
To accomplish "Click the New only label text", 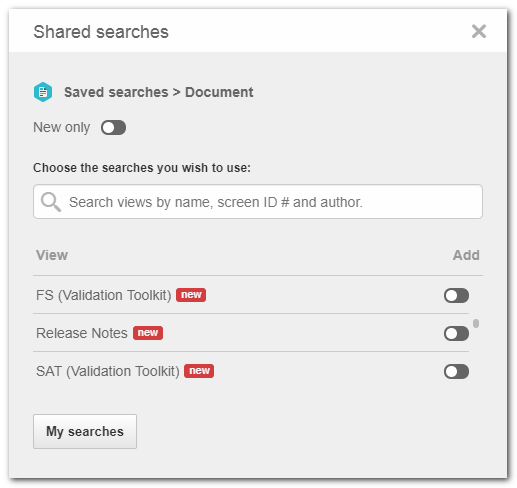I will (62, 127).
